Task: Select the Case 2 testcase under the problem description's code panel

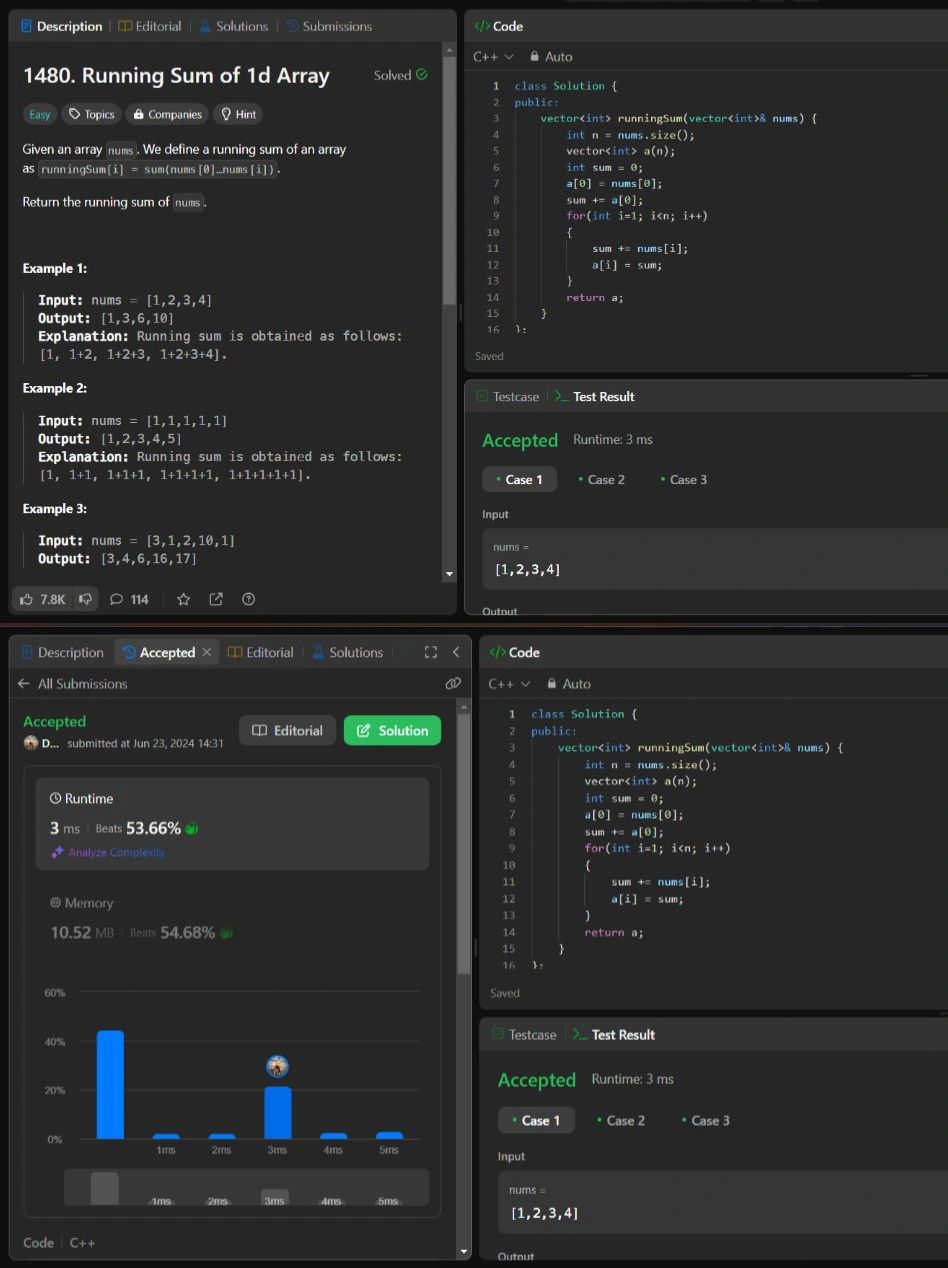Action: pyautogui.click(x=601, y=480)
